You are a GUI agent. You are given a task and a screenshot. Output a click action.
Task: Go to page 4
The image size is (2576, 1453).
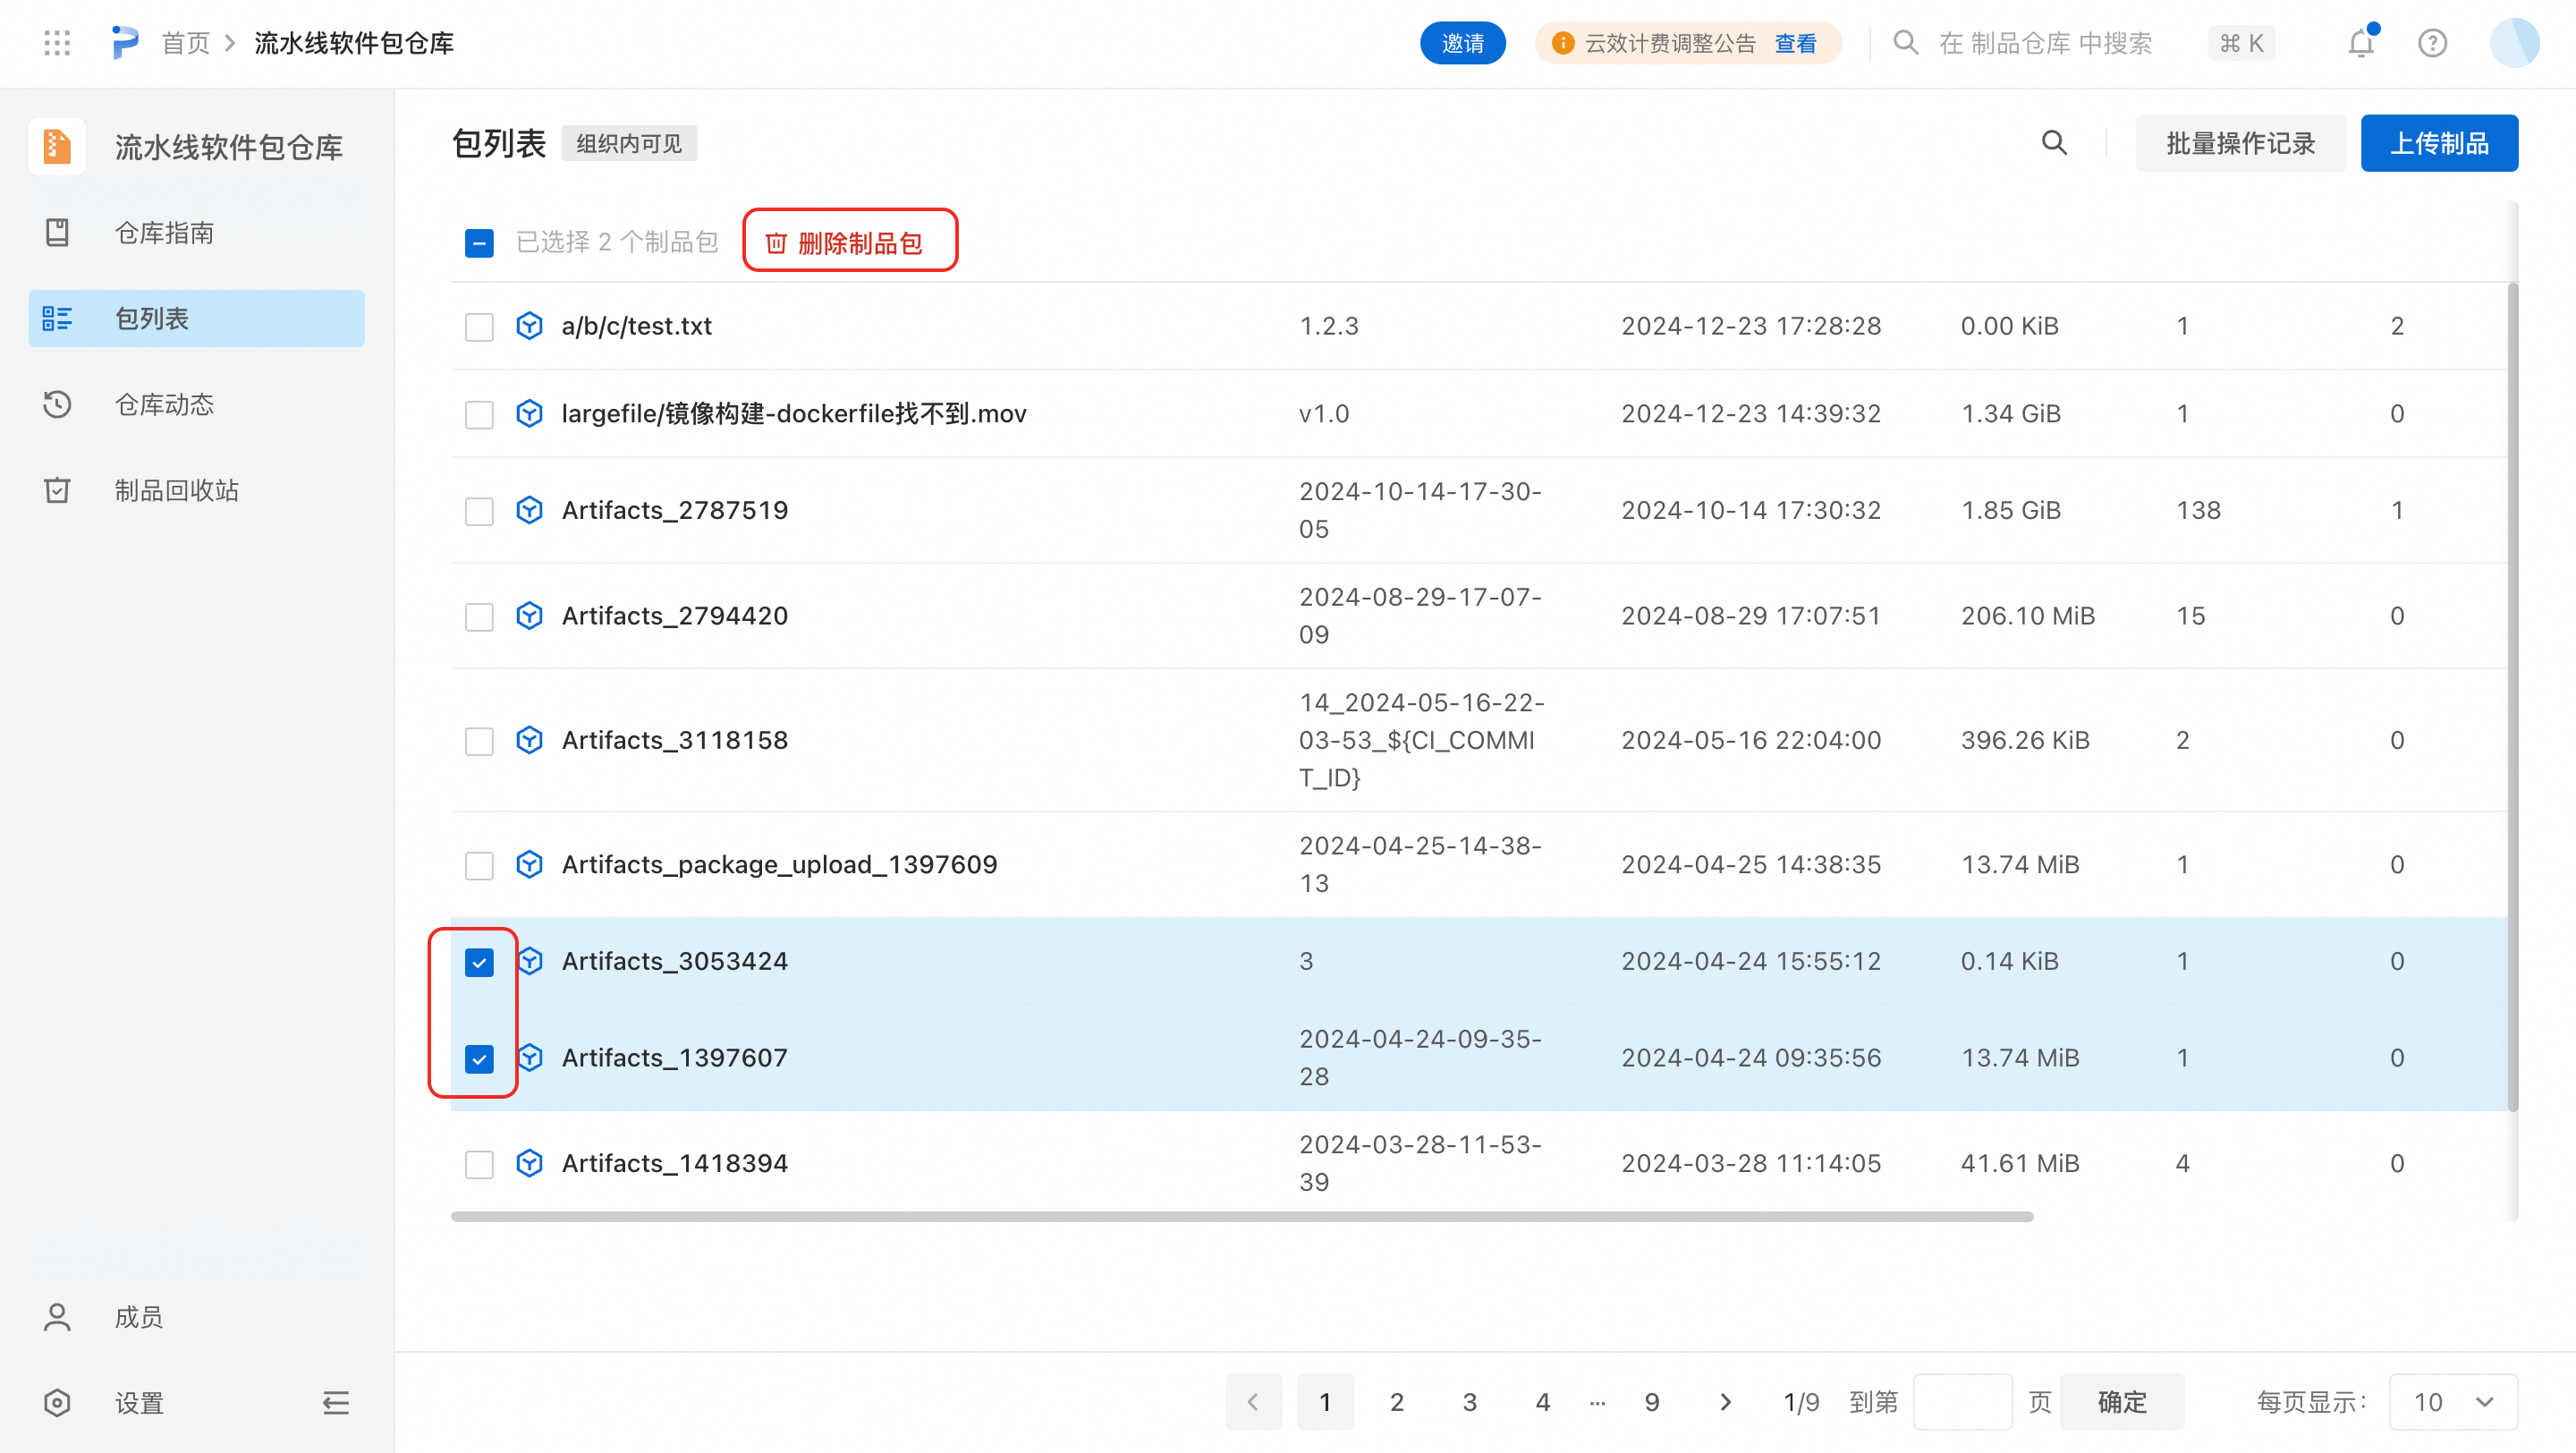click(x=1542, y=1402)
